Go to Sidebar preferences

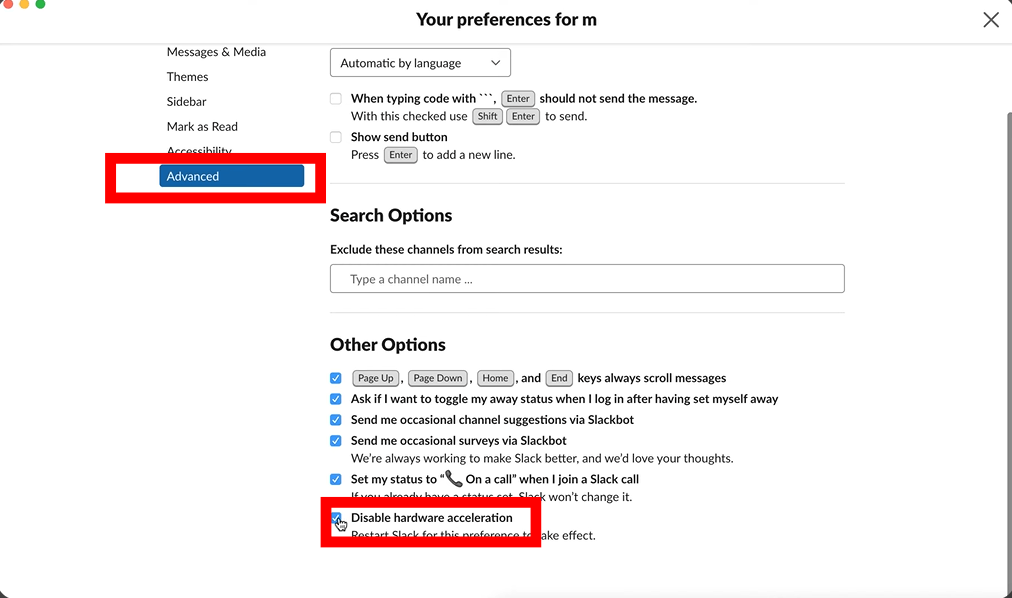click(186, 102)
